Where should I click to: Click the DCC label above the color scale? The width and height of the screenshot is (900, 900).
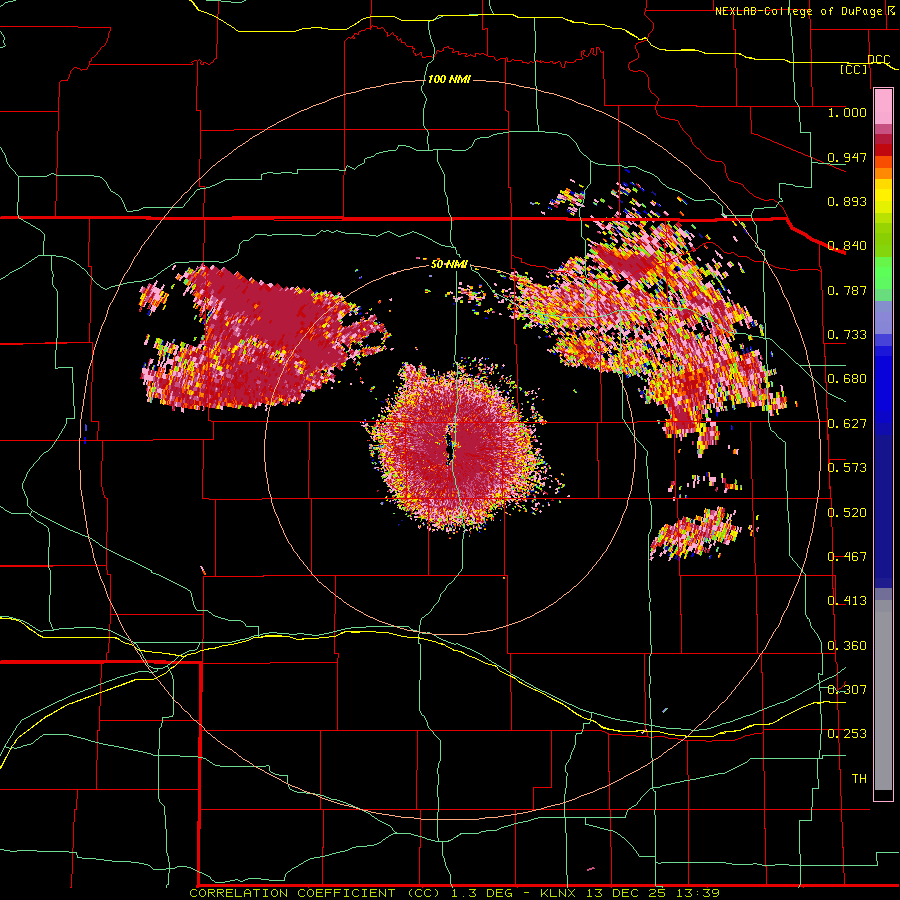(878, 60)
